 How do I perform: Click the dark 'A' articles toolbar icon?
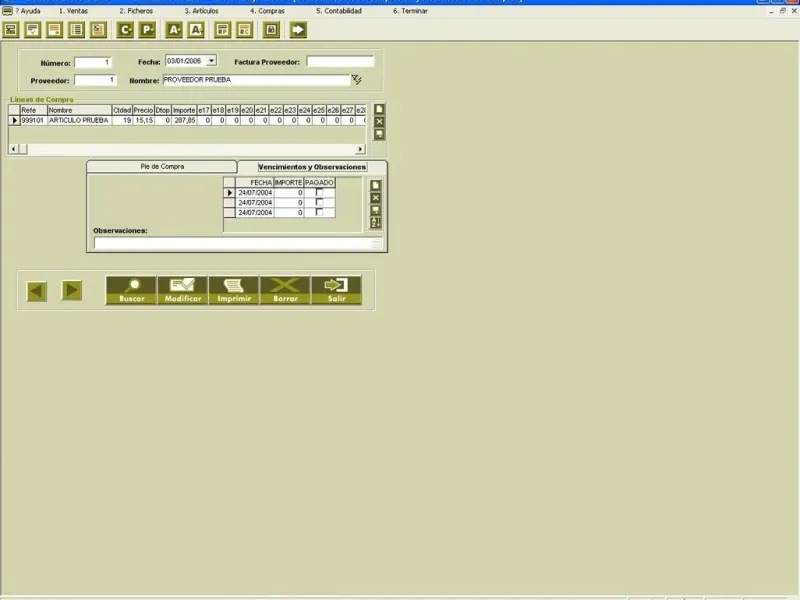(x=174, y=30)
